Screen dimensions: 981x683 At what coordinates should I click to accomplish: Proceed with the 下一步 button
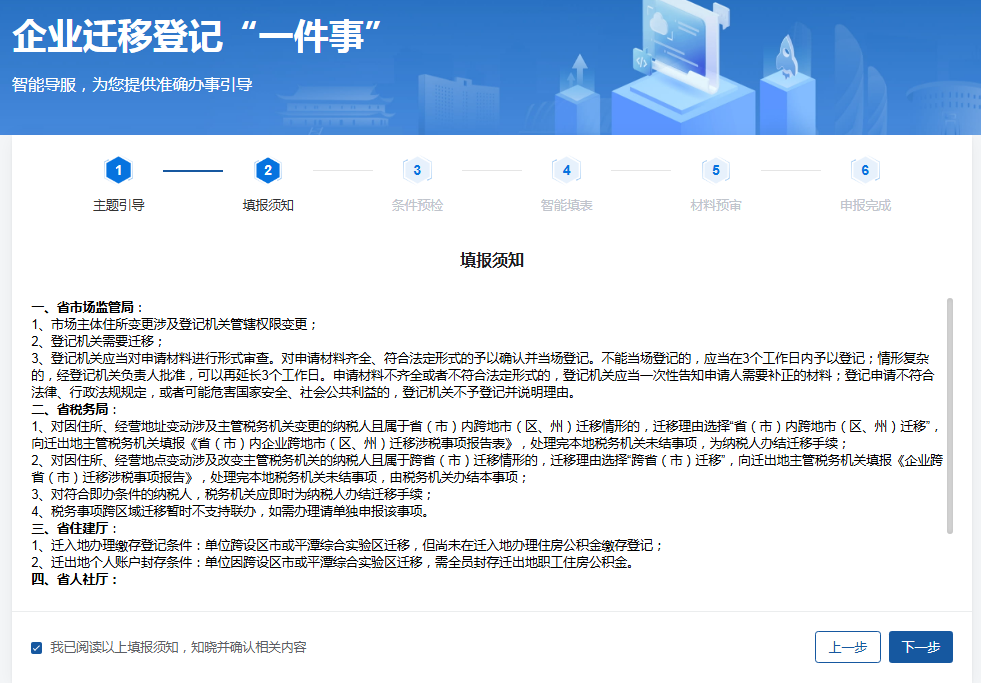point(920,647)
